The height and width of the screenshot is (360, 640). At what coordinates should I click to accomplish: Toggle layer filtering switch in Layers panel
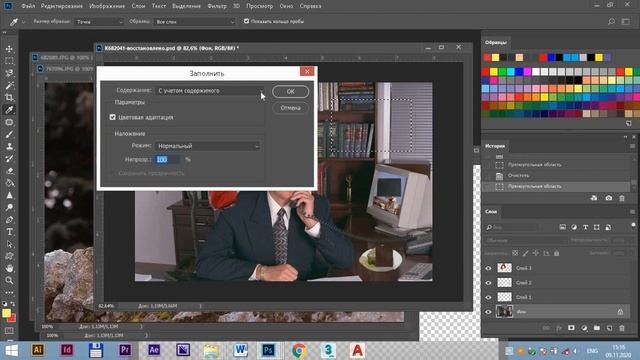pos(633,225)
